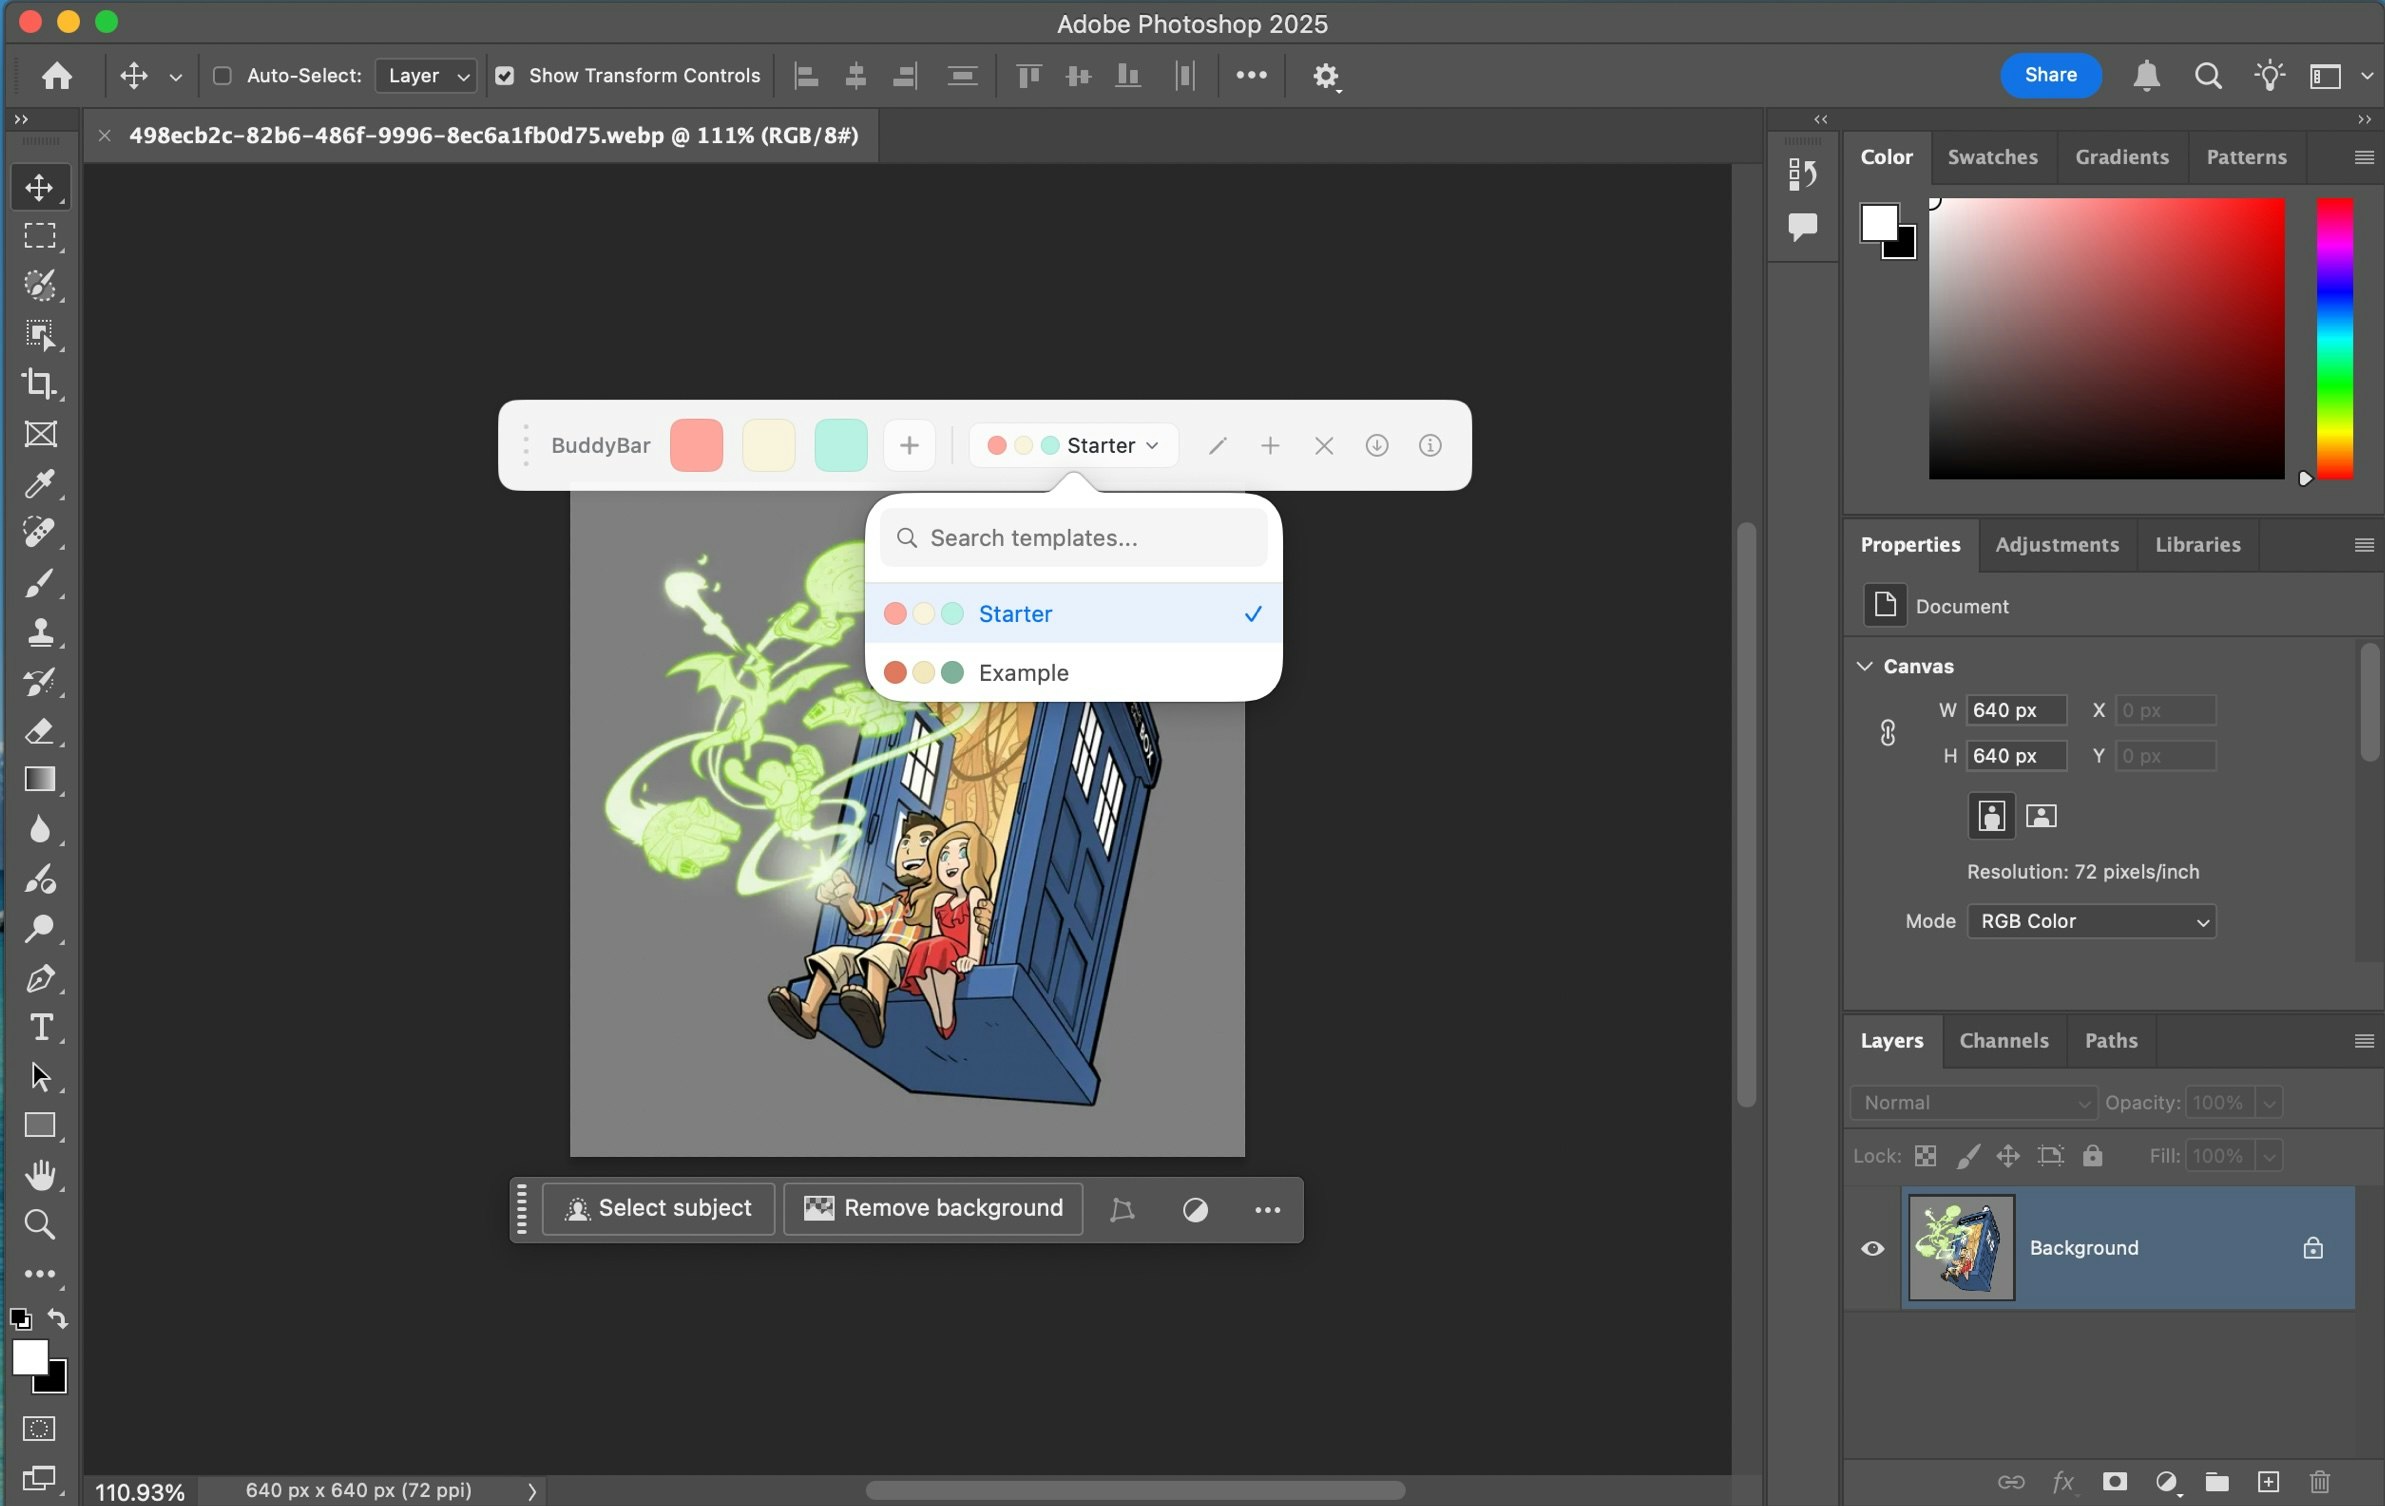Select the Hand tool

[40, 1175]
